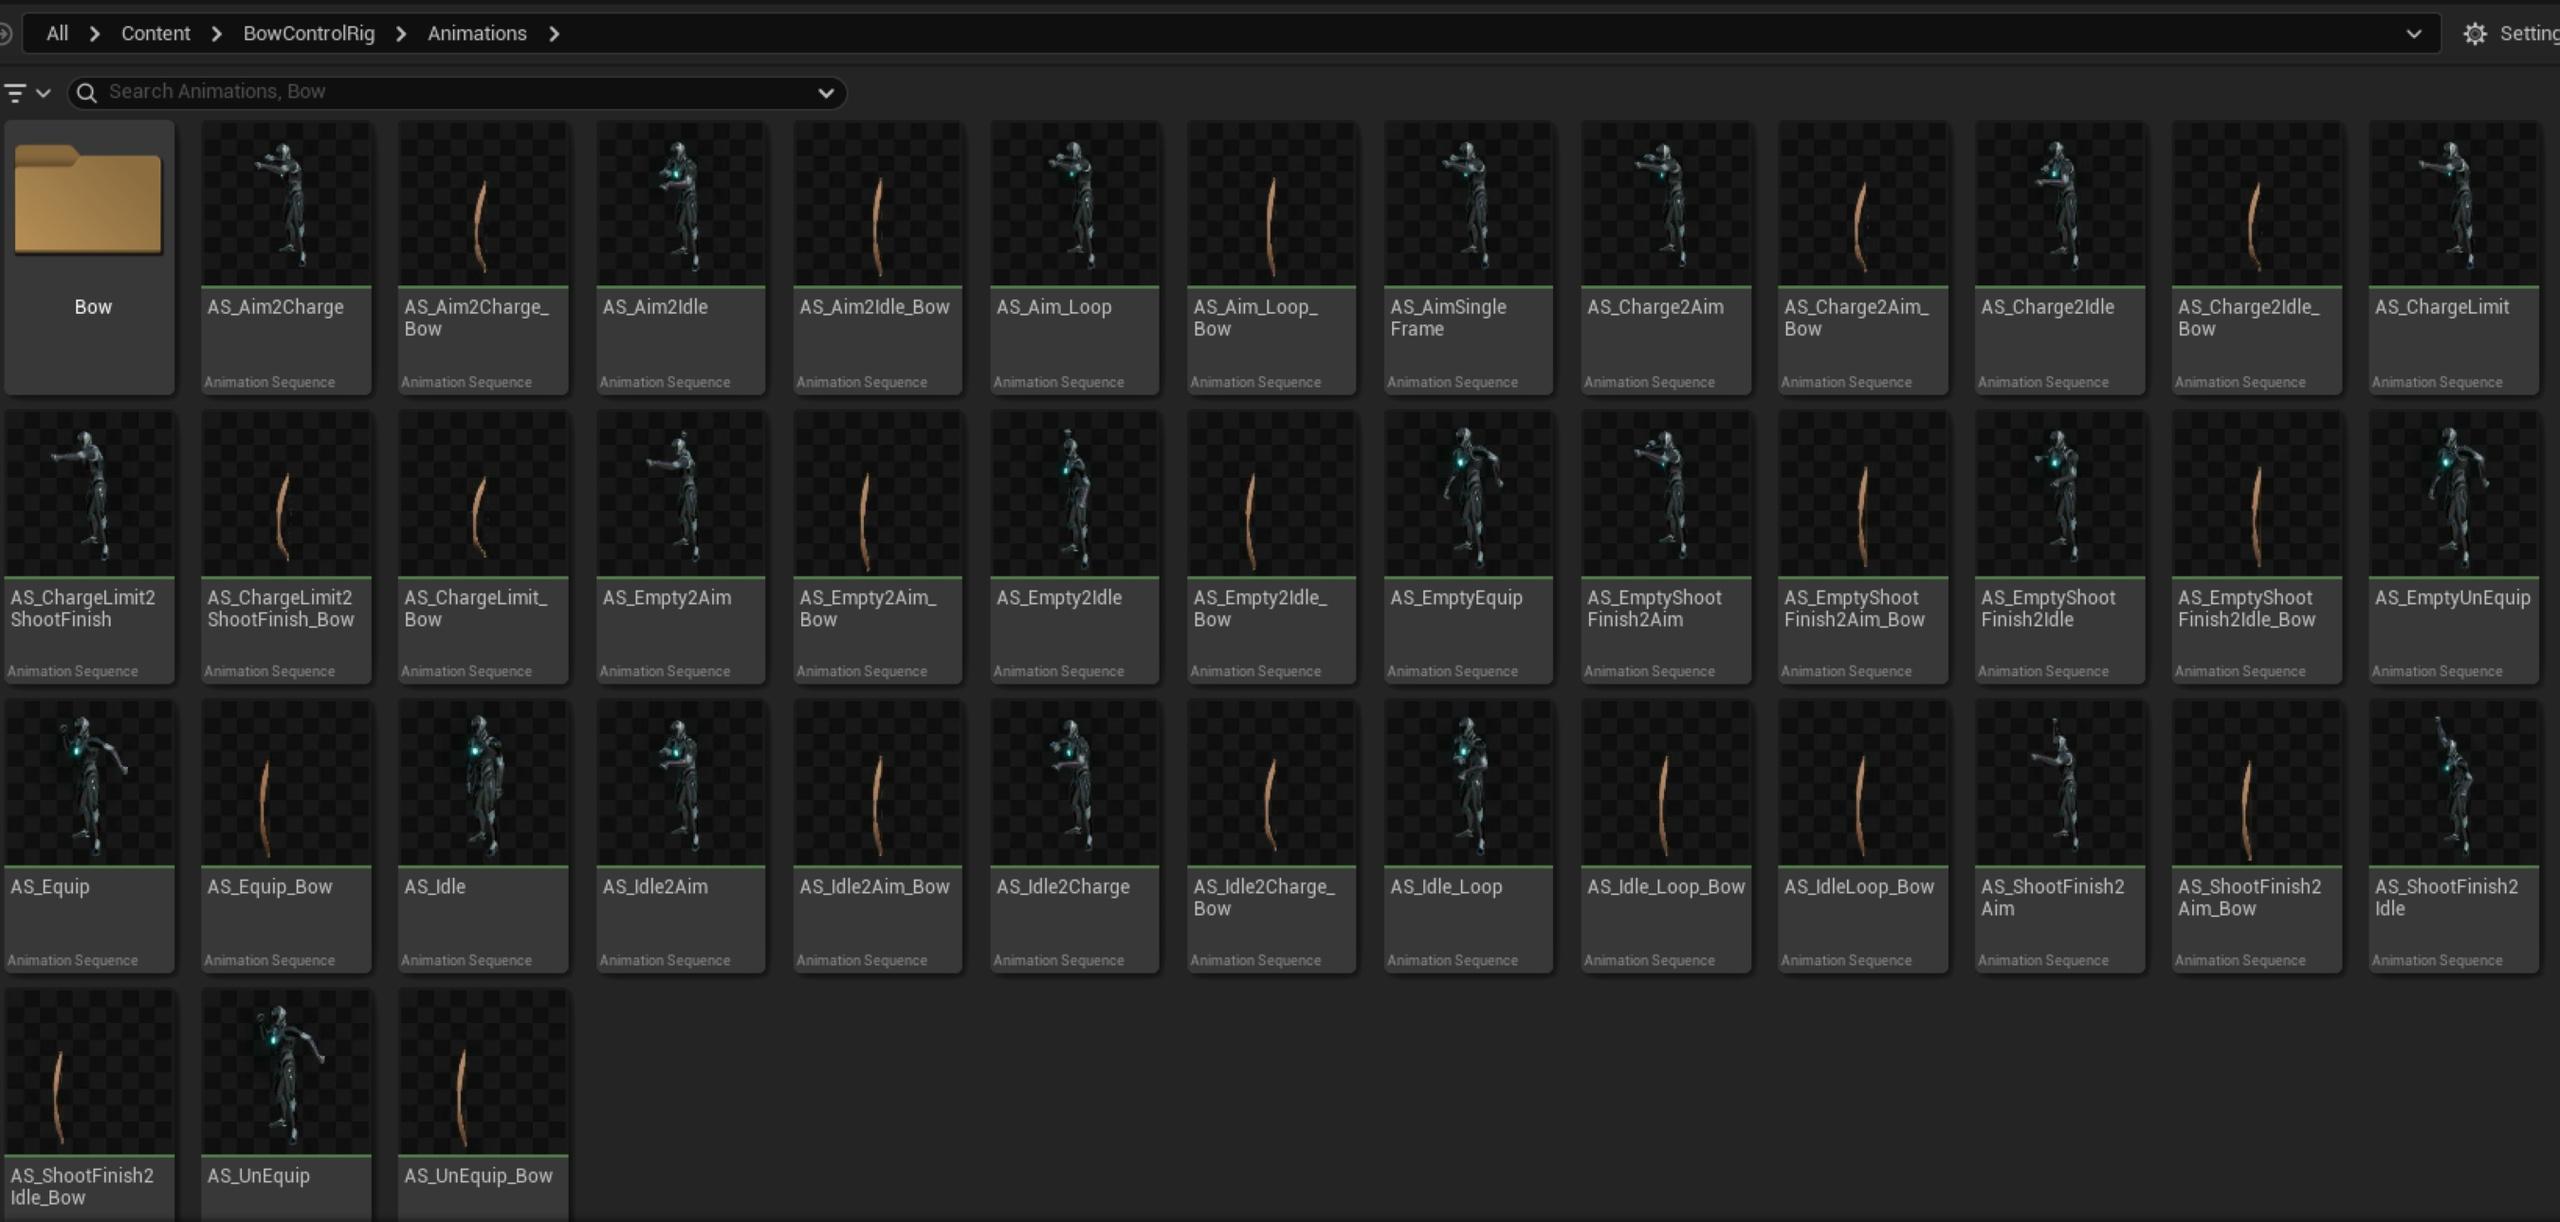
Task: Select the AS_Idle2Aim_Bow bow thumbnail
Action: (x=877, y=784)
